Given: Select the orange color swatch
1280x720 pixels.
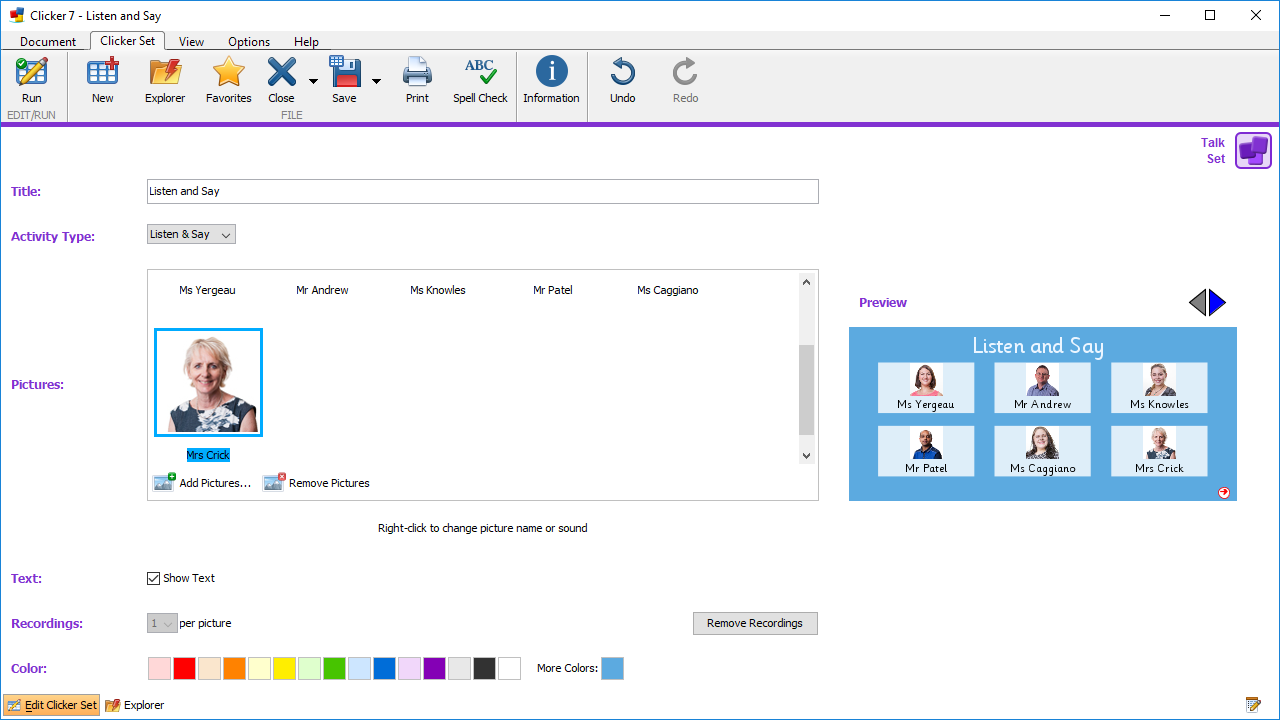Looking at the screenshot, I should 234,668.
